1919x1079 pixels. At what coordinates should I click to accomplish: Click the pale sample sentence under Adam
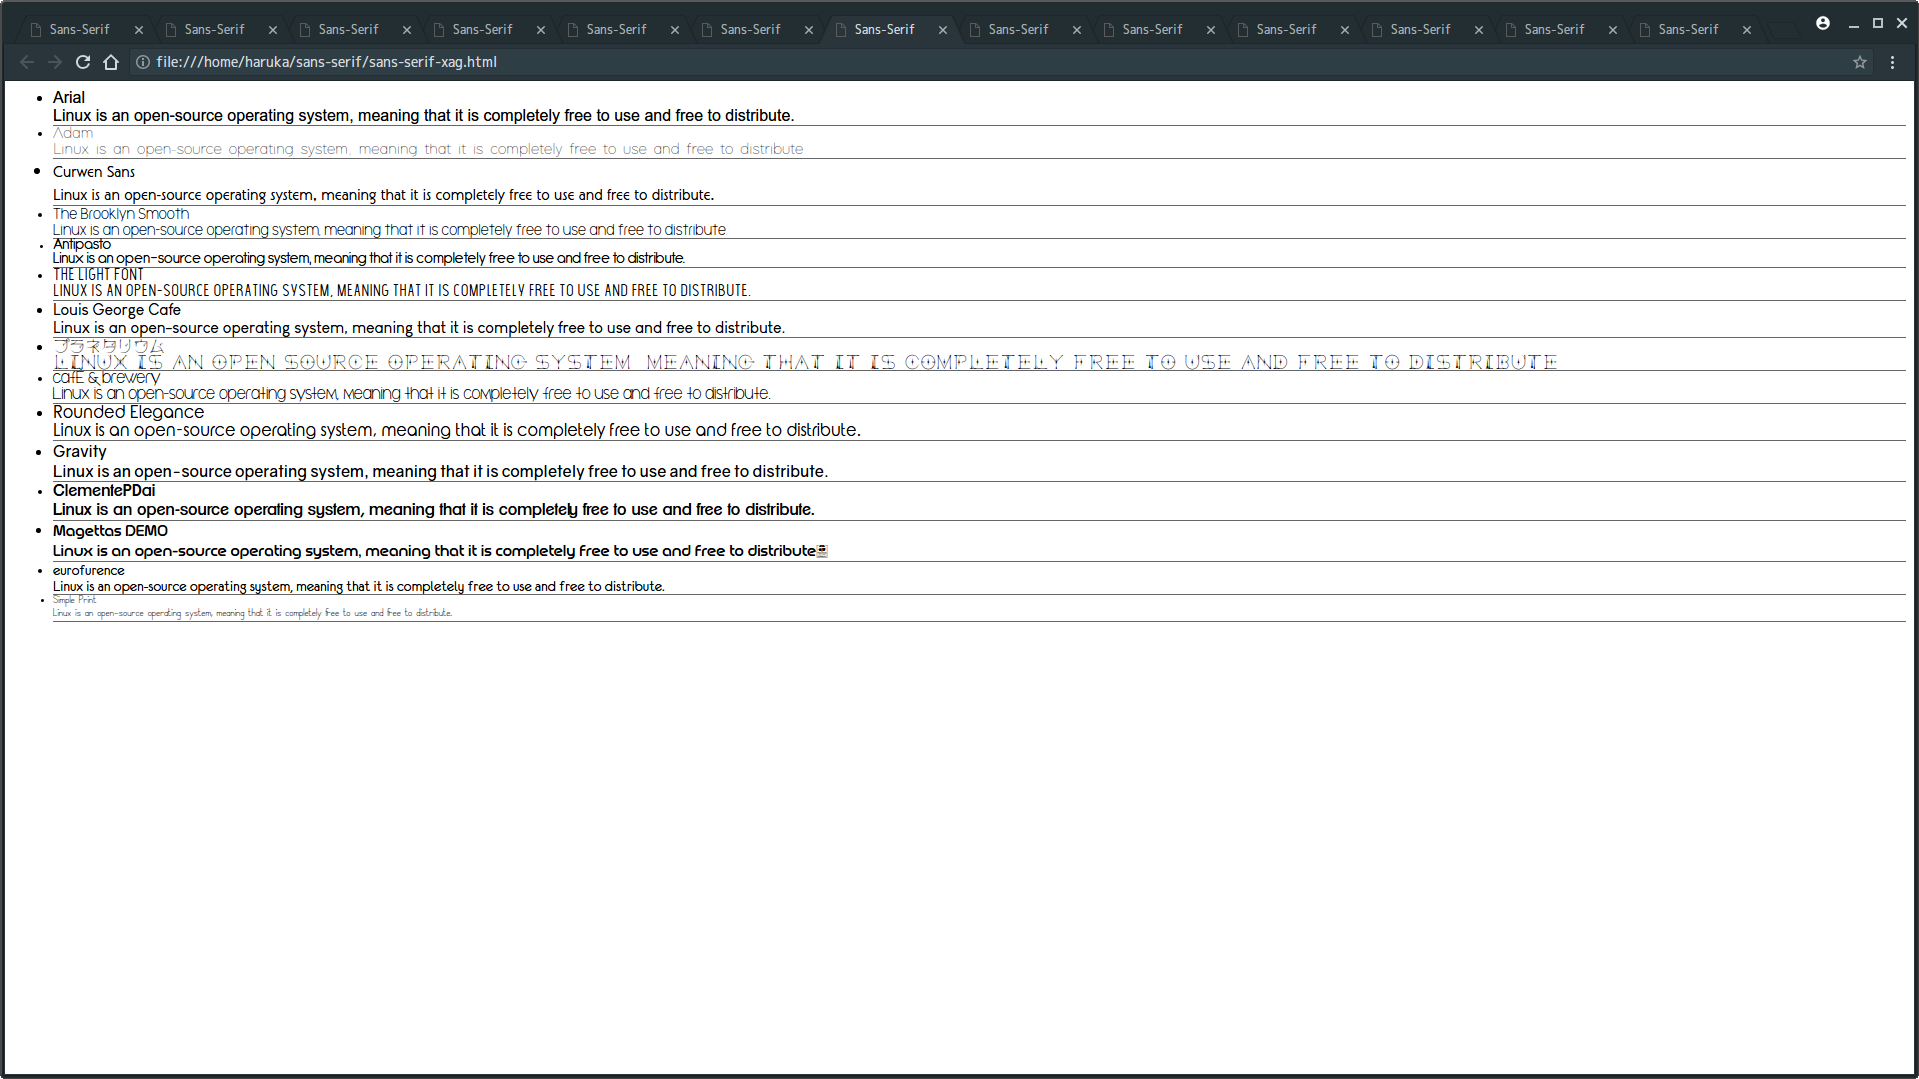[428, 150]
